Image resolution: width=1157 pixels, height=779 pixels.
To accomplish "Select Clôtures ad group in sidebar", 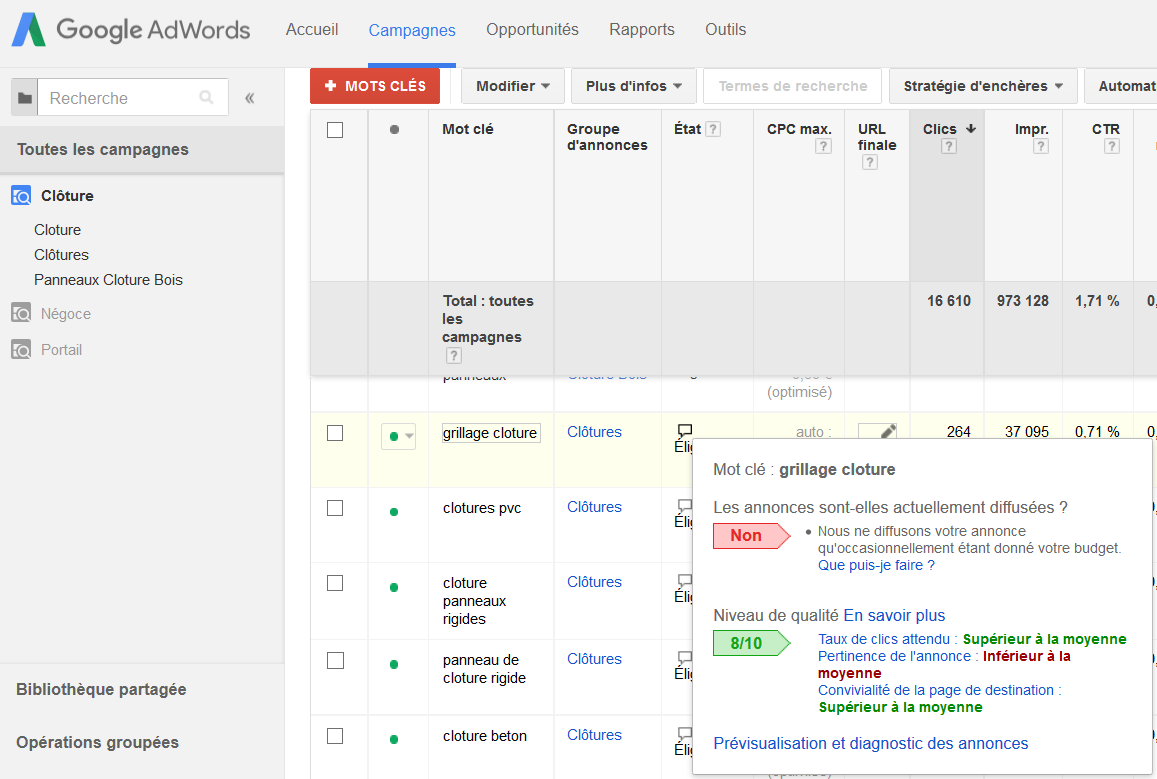I will coord(61,255).
